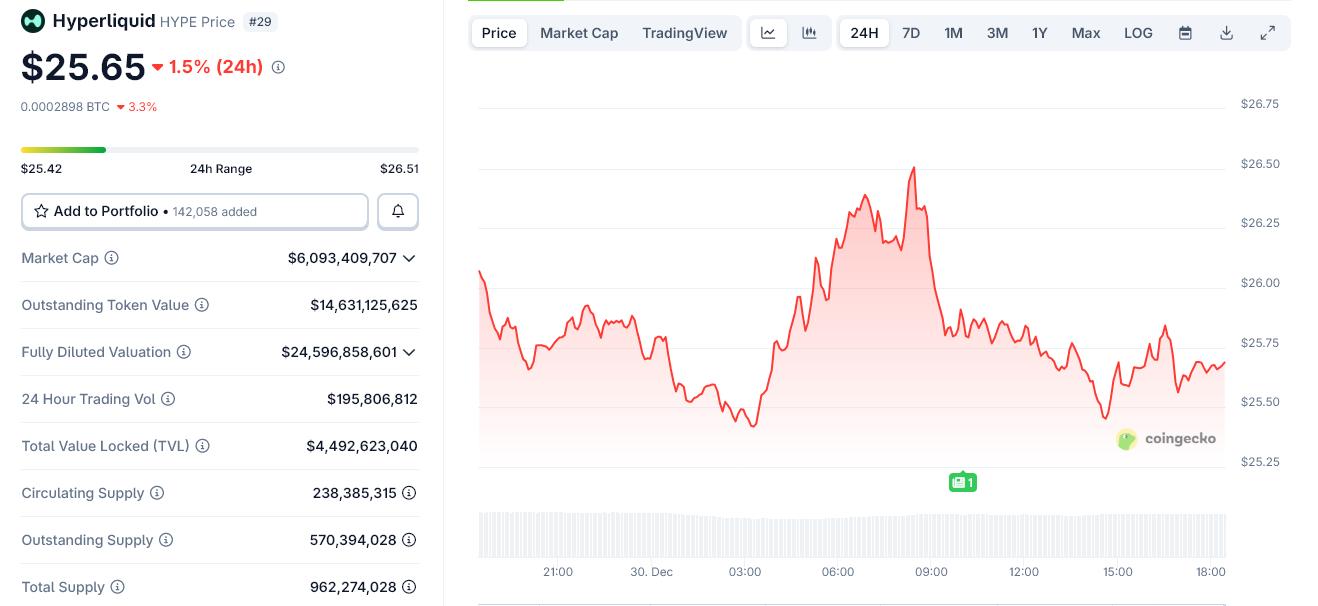Switch to line chart view icon
The image size is (1318, 606).
768,33
